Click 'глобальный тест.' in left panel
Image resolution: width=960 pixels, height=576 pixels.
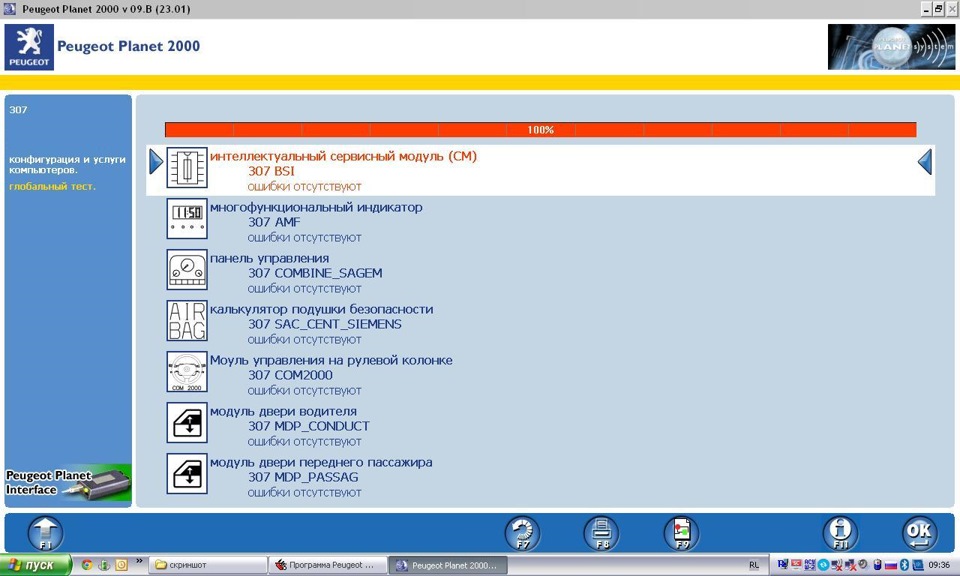[x=52, y=186]
